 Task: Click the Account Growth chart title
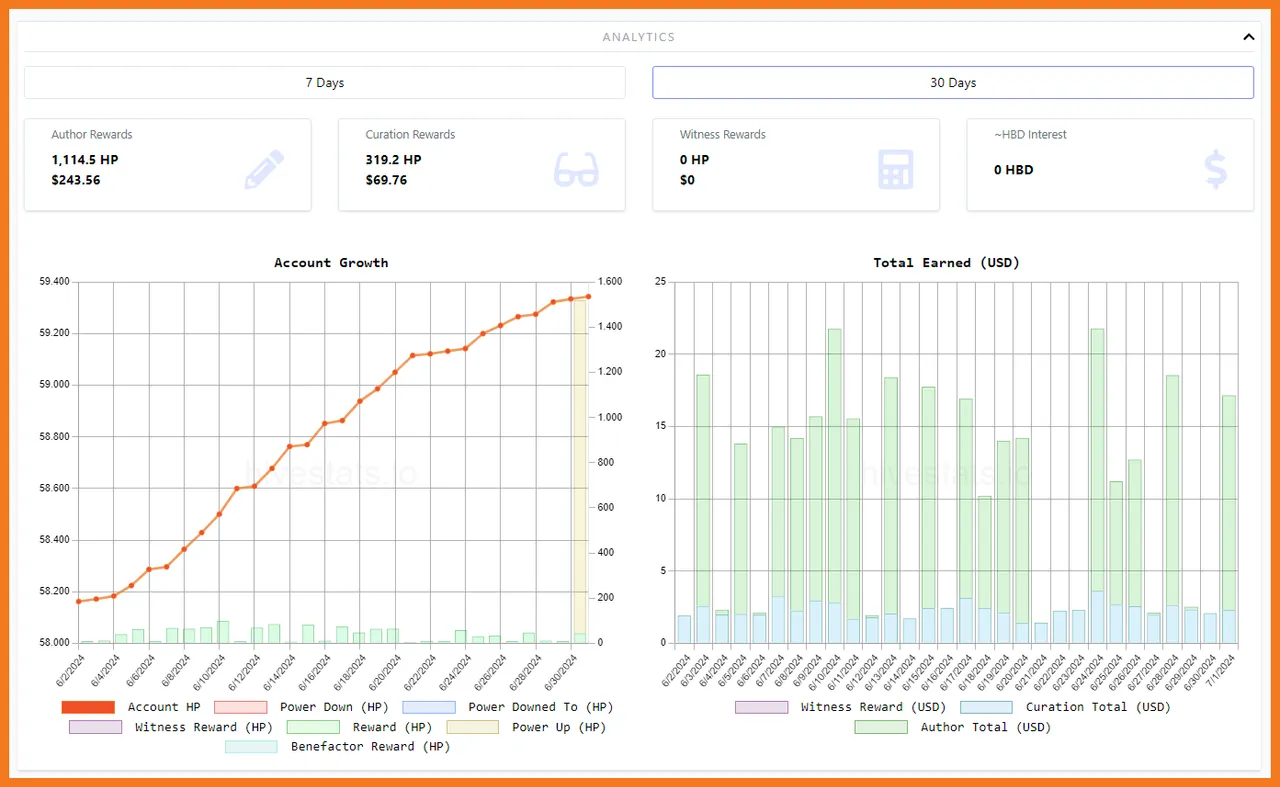331,263
